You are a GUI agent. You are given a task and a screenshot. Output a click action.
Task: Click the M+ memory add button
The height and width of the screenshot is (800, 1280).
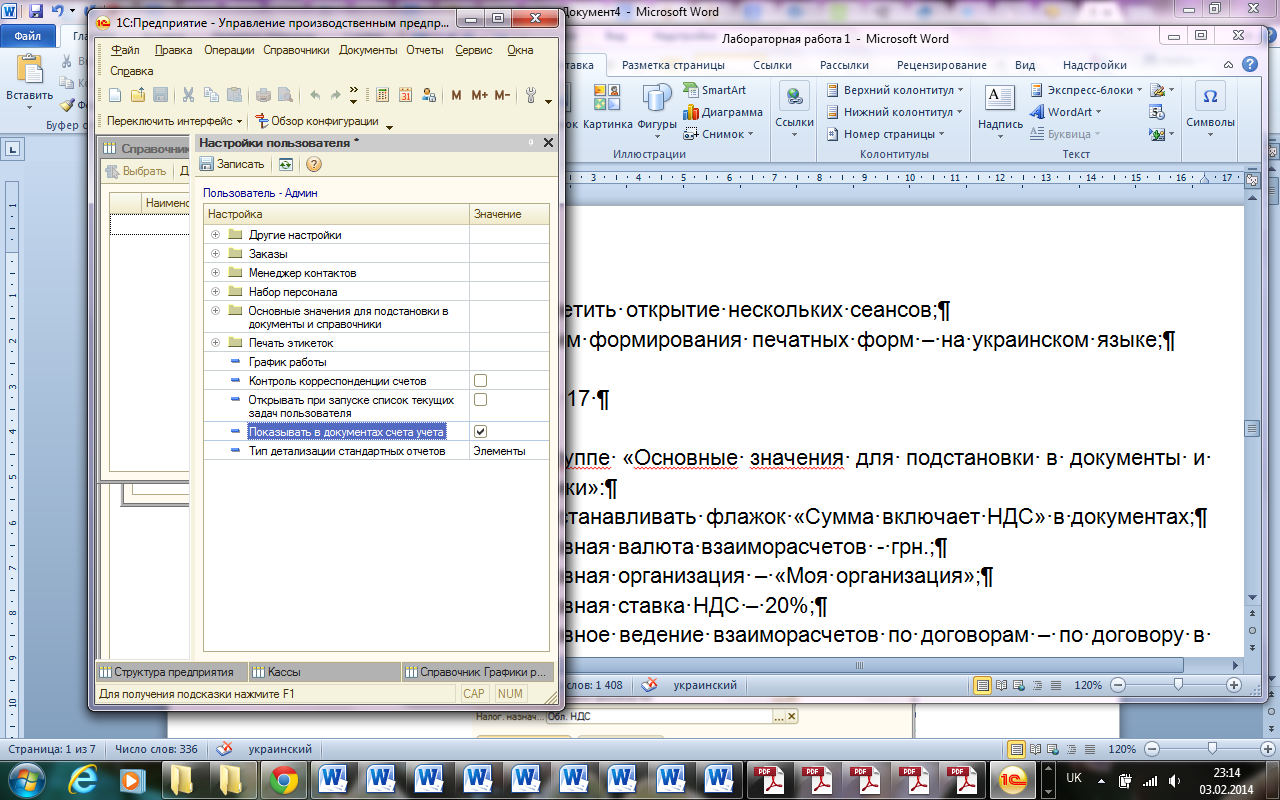point(479,96)
